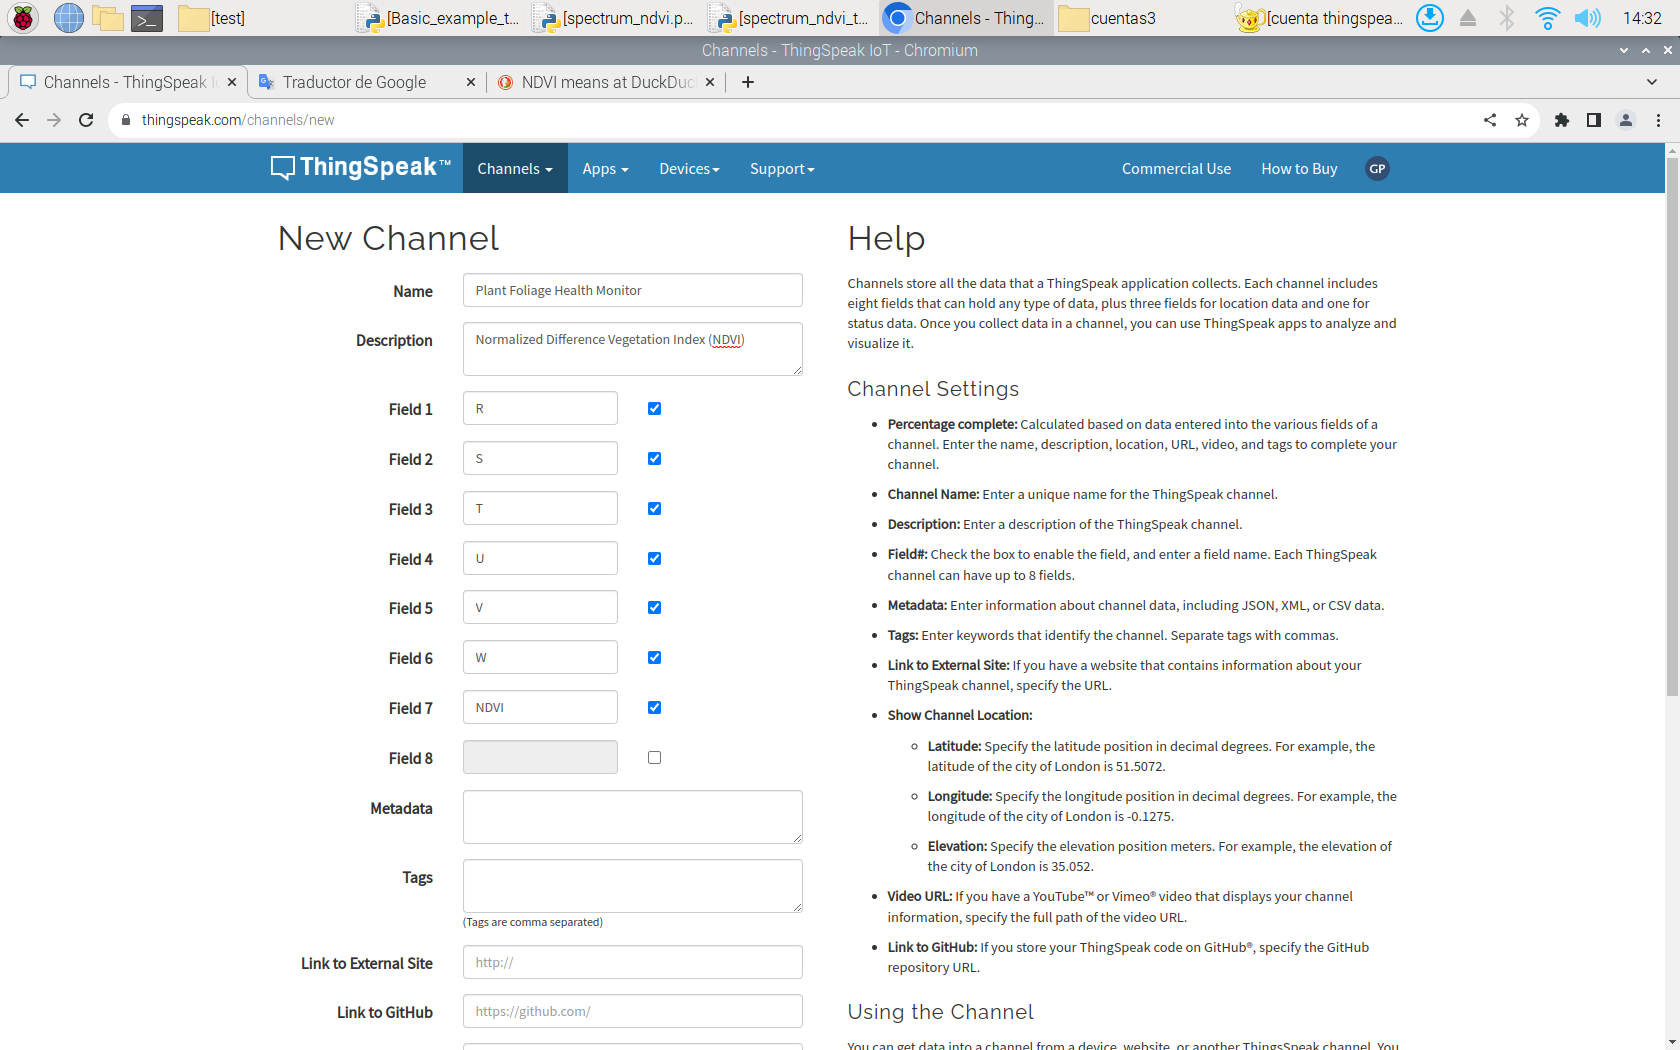The image size is (1680, 1050).
Task: Click the Tags text area
Action: 632,886
